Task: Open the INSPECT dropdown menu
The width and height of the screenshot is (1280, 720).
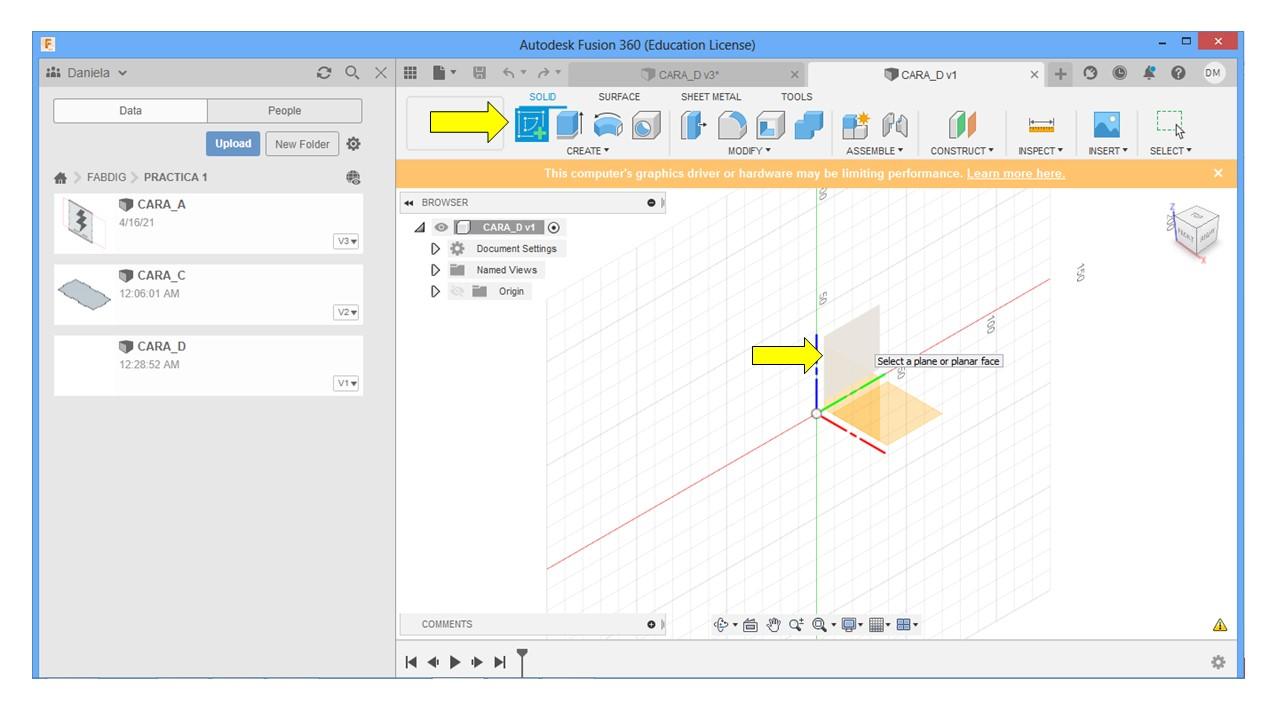Action: (1041, 151)
